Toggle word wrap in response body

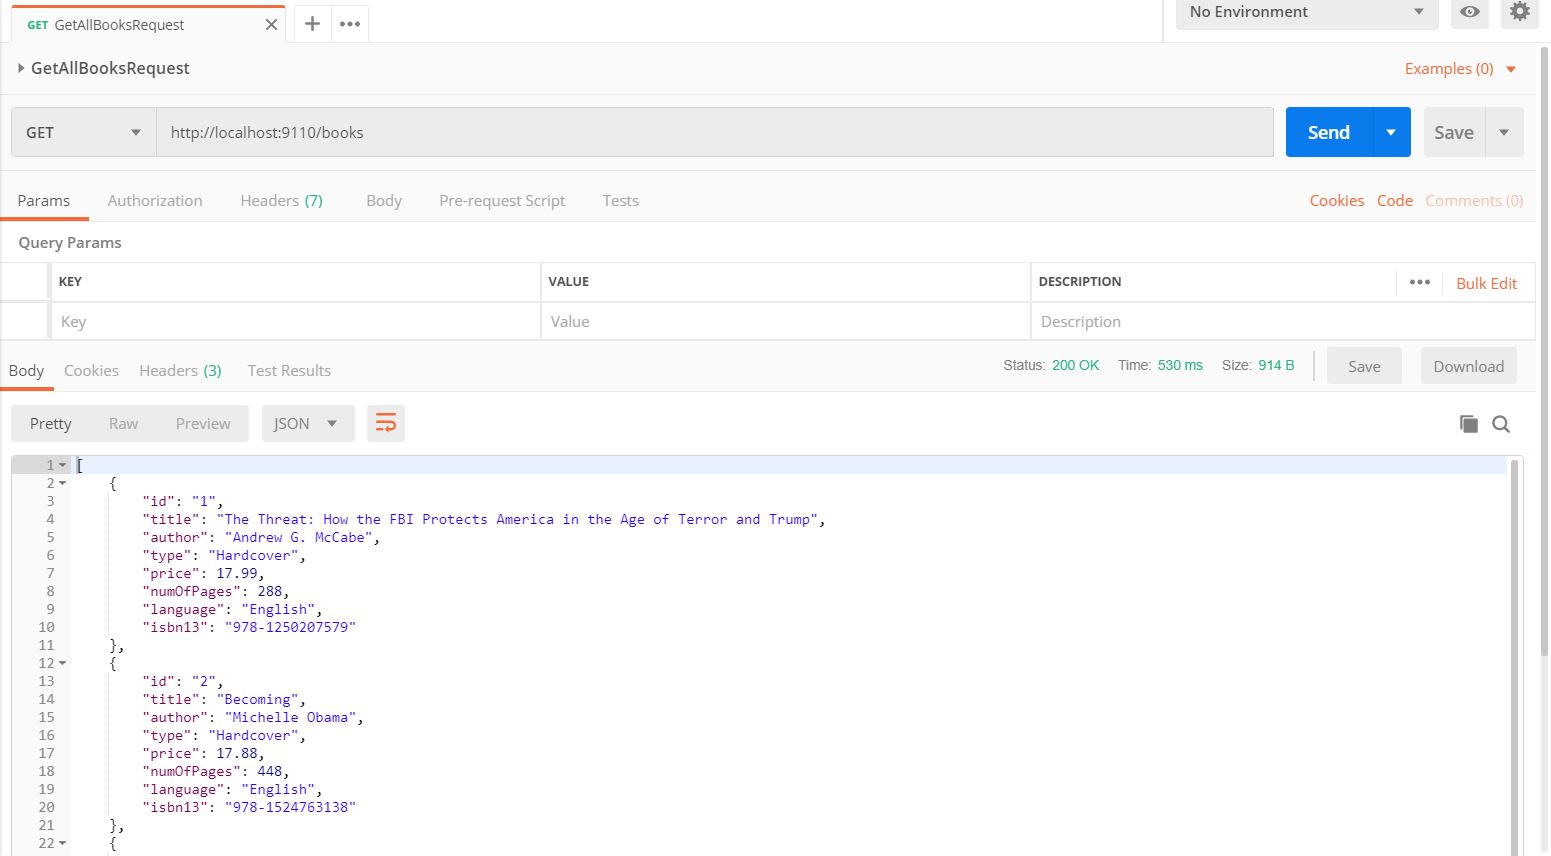tap(385, 424)
